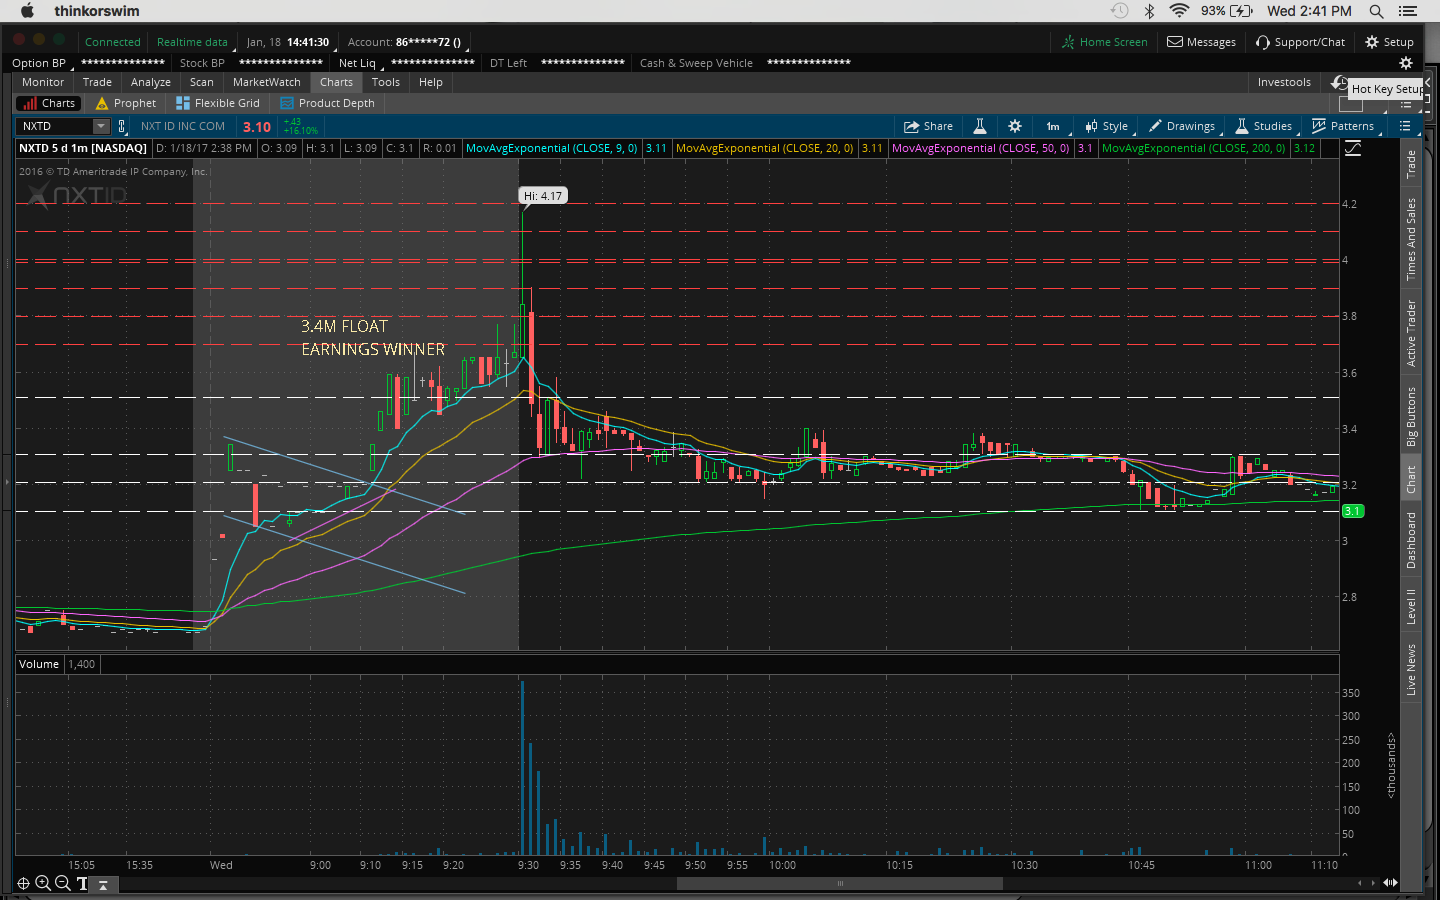Toggle the Level II side panel
Screen dimensions: 1440x900
click(1411, 606)
